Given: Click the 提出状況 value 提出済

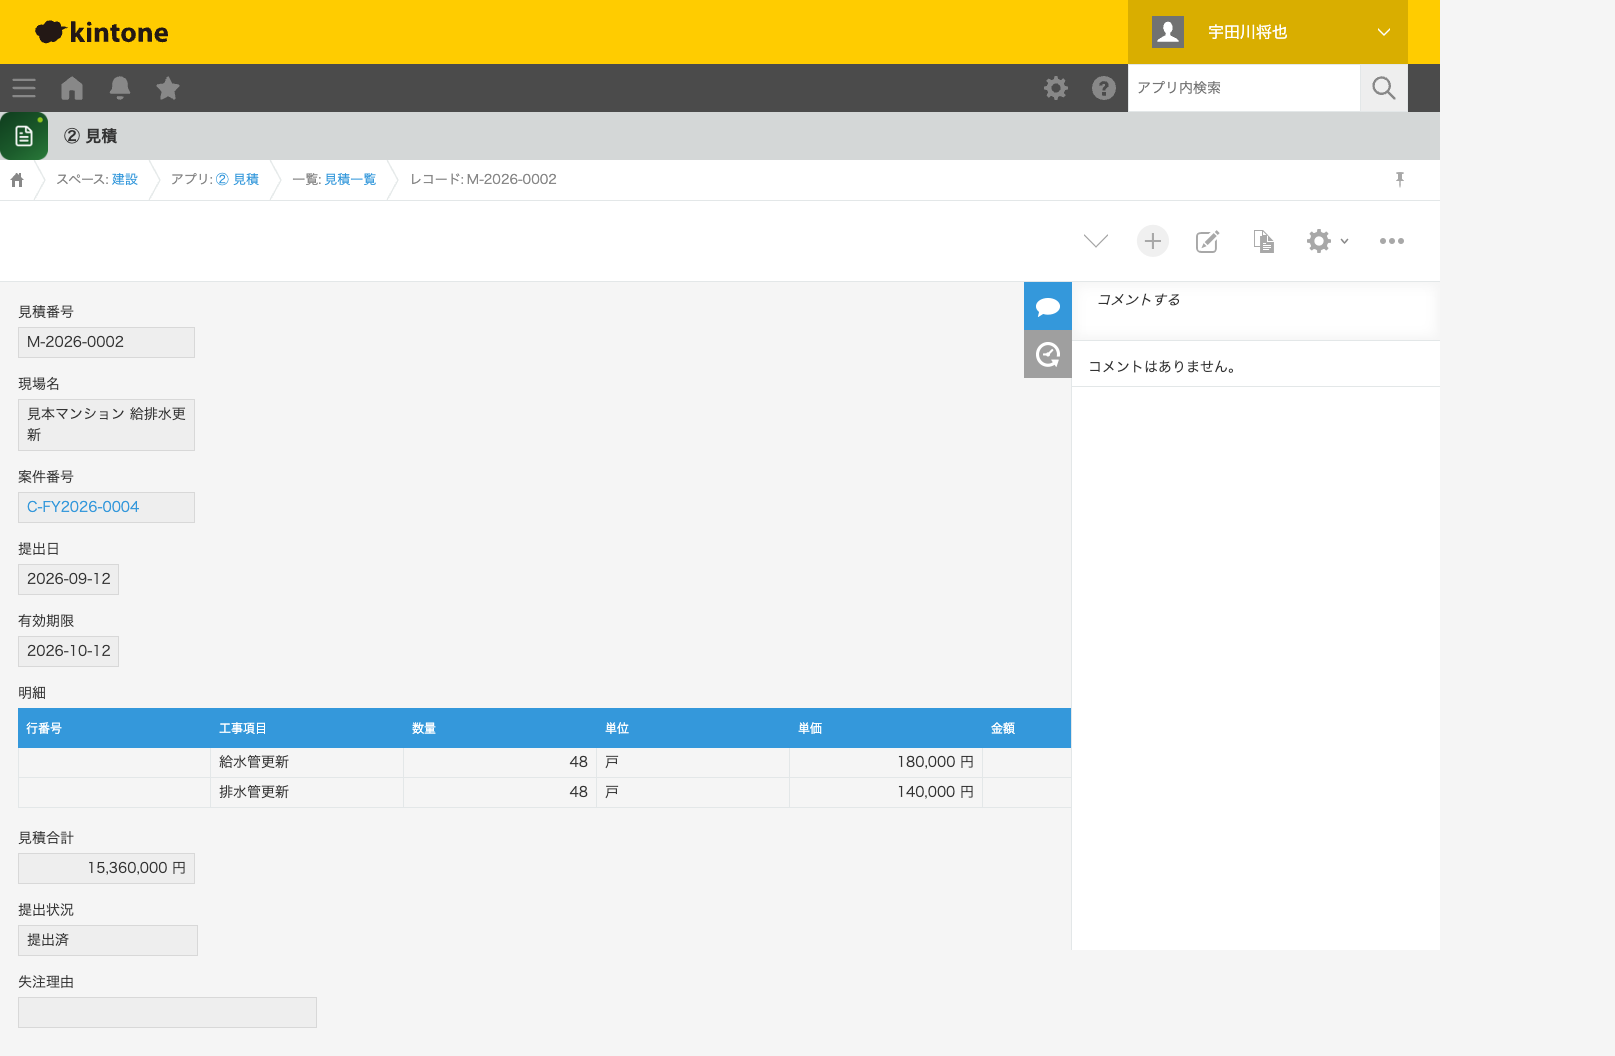Looking at the screenshot, I should click(108, 940).
